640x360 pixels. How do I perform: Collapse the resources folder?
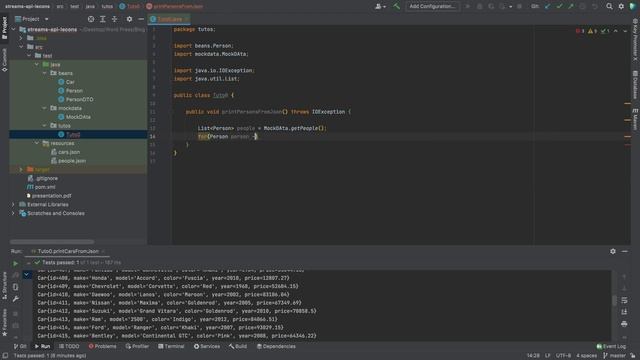(37, 143)
